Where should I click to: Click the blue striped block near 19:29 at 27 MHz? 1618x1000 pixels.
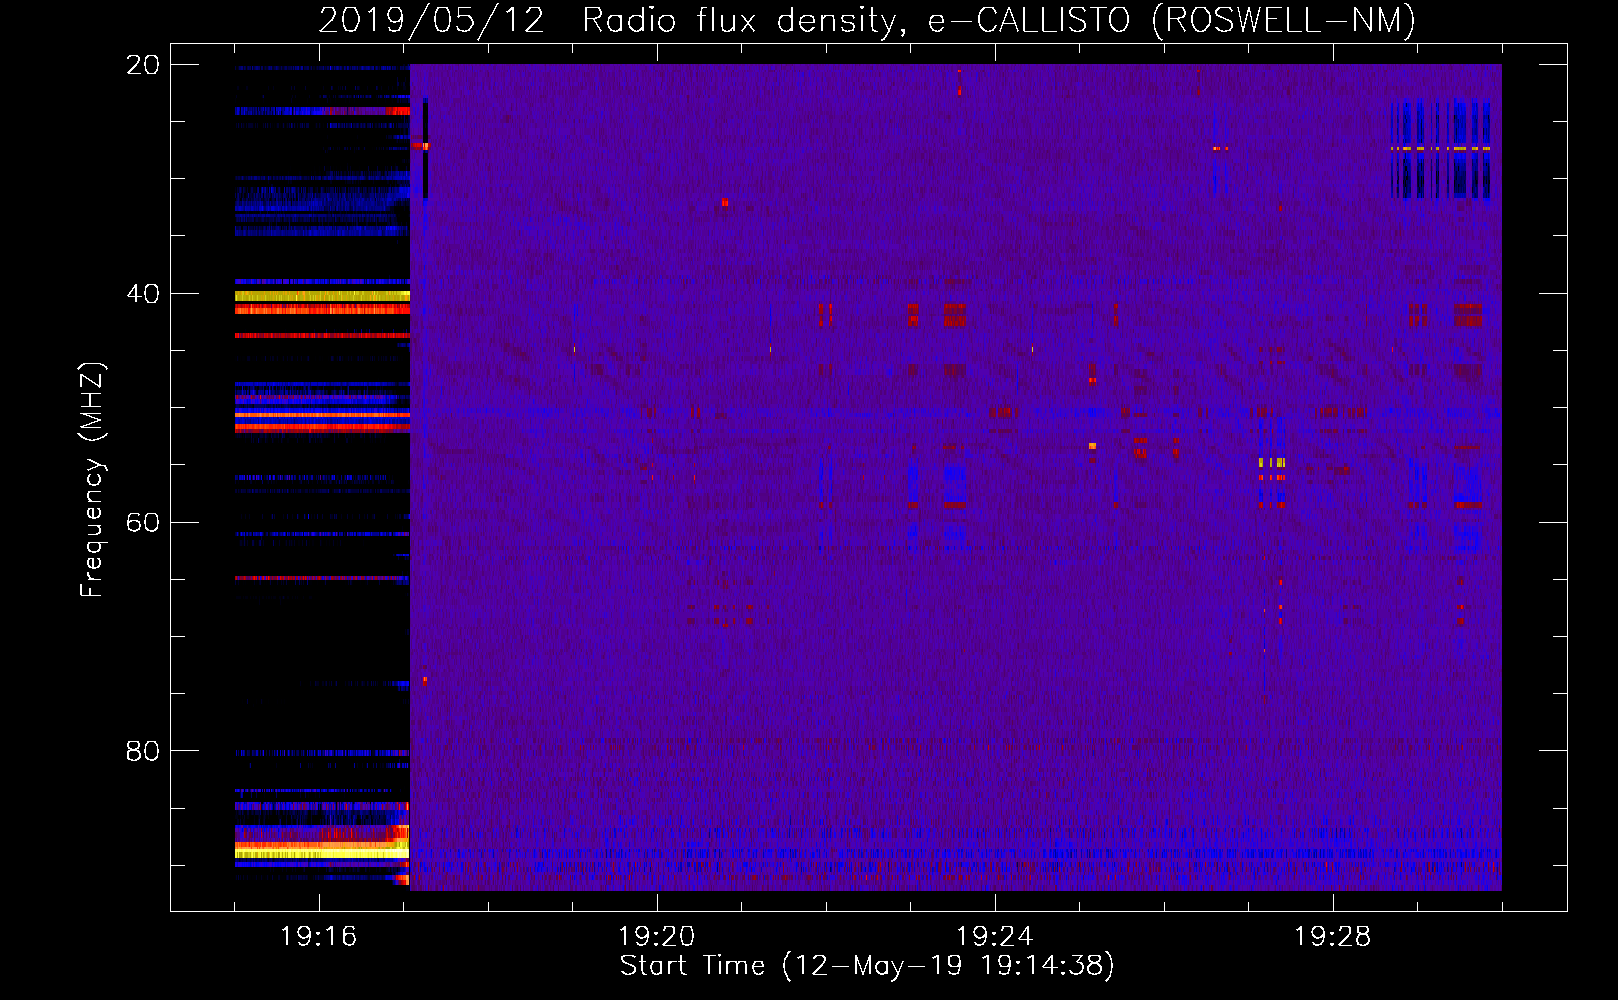coord(1441,149)
